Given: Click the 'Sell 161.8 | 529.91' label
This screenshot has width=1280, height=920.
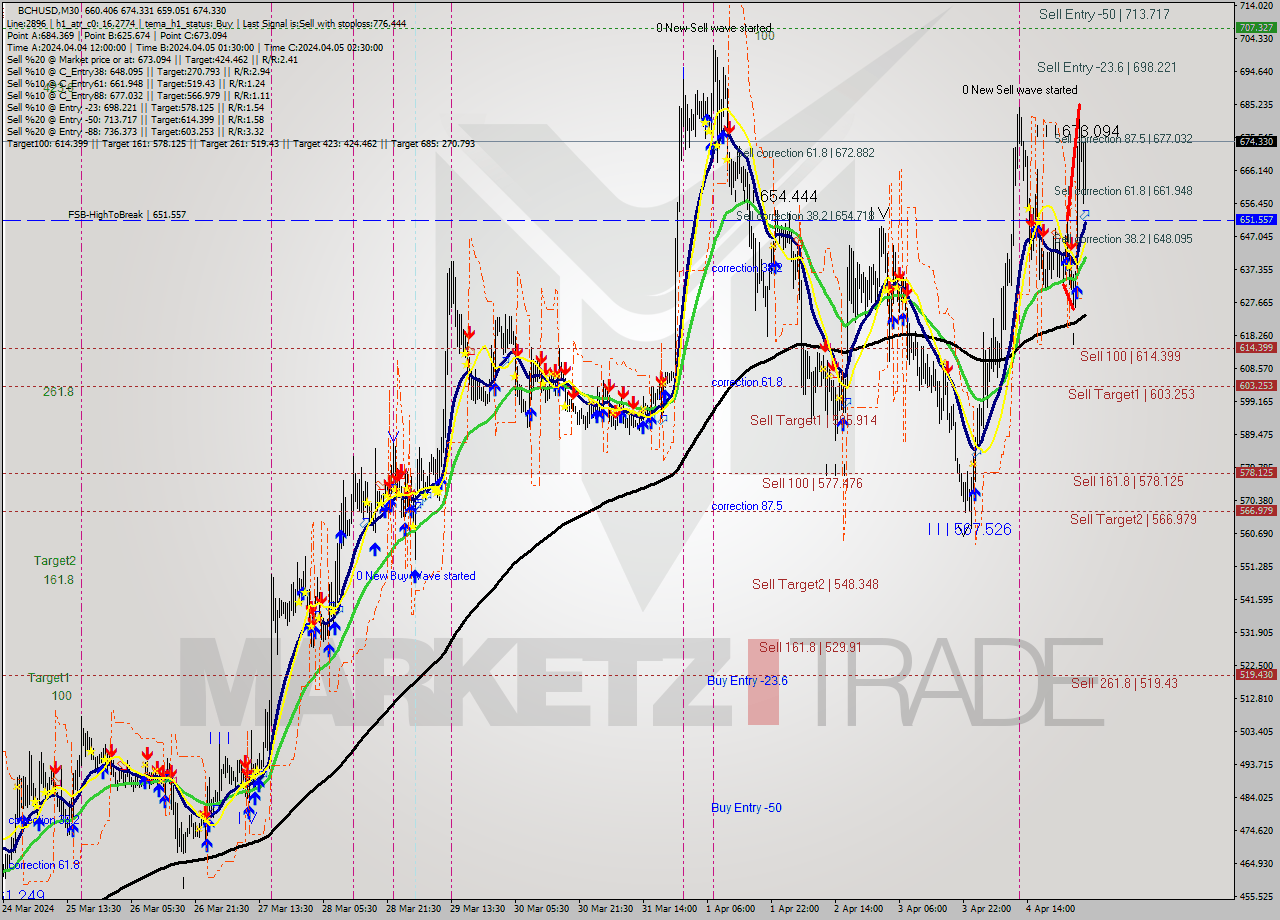Looking at the screenshot, I should click(810, 647).
